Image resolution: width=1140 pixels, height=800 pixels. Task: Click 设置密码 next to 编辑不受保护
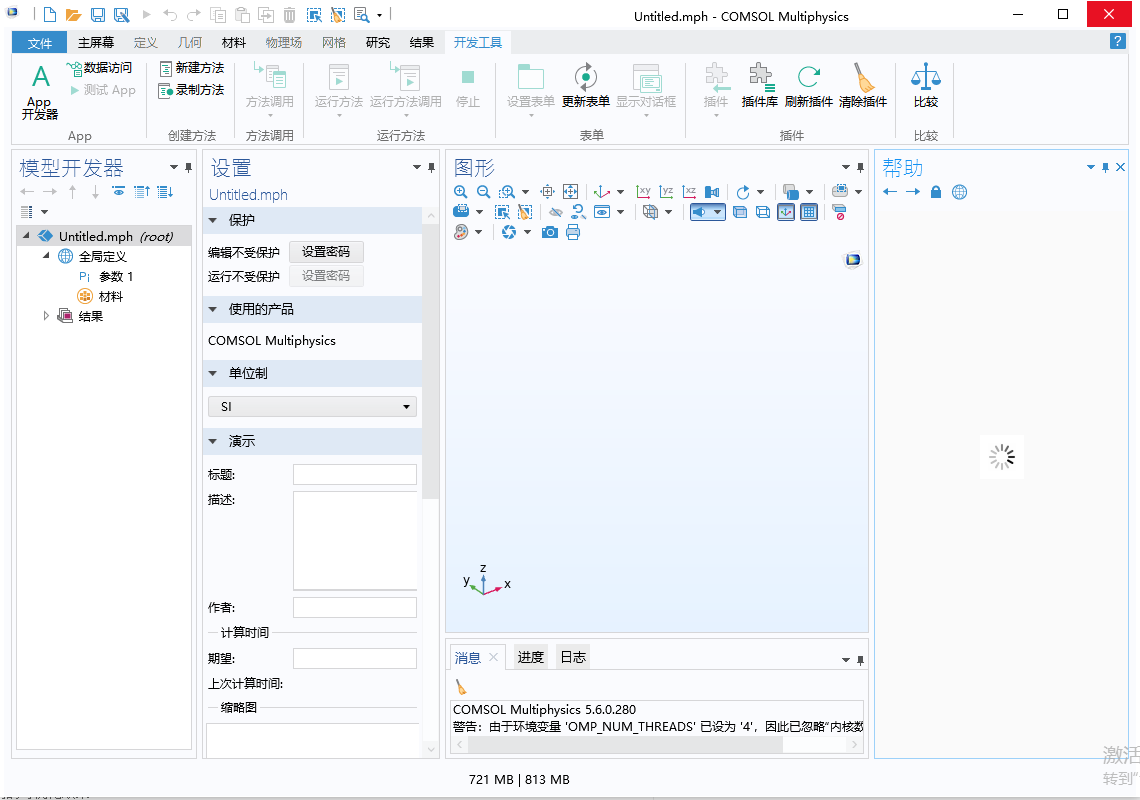[326, 252]
